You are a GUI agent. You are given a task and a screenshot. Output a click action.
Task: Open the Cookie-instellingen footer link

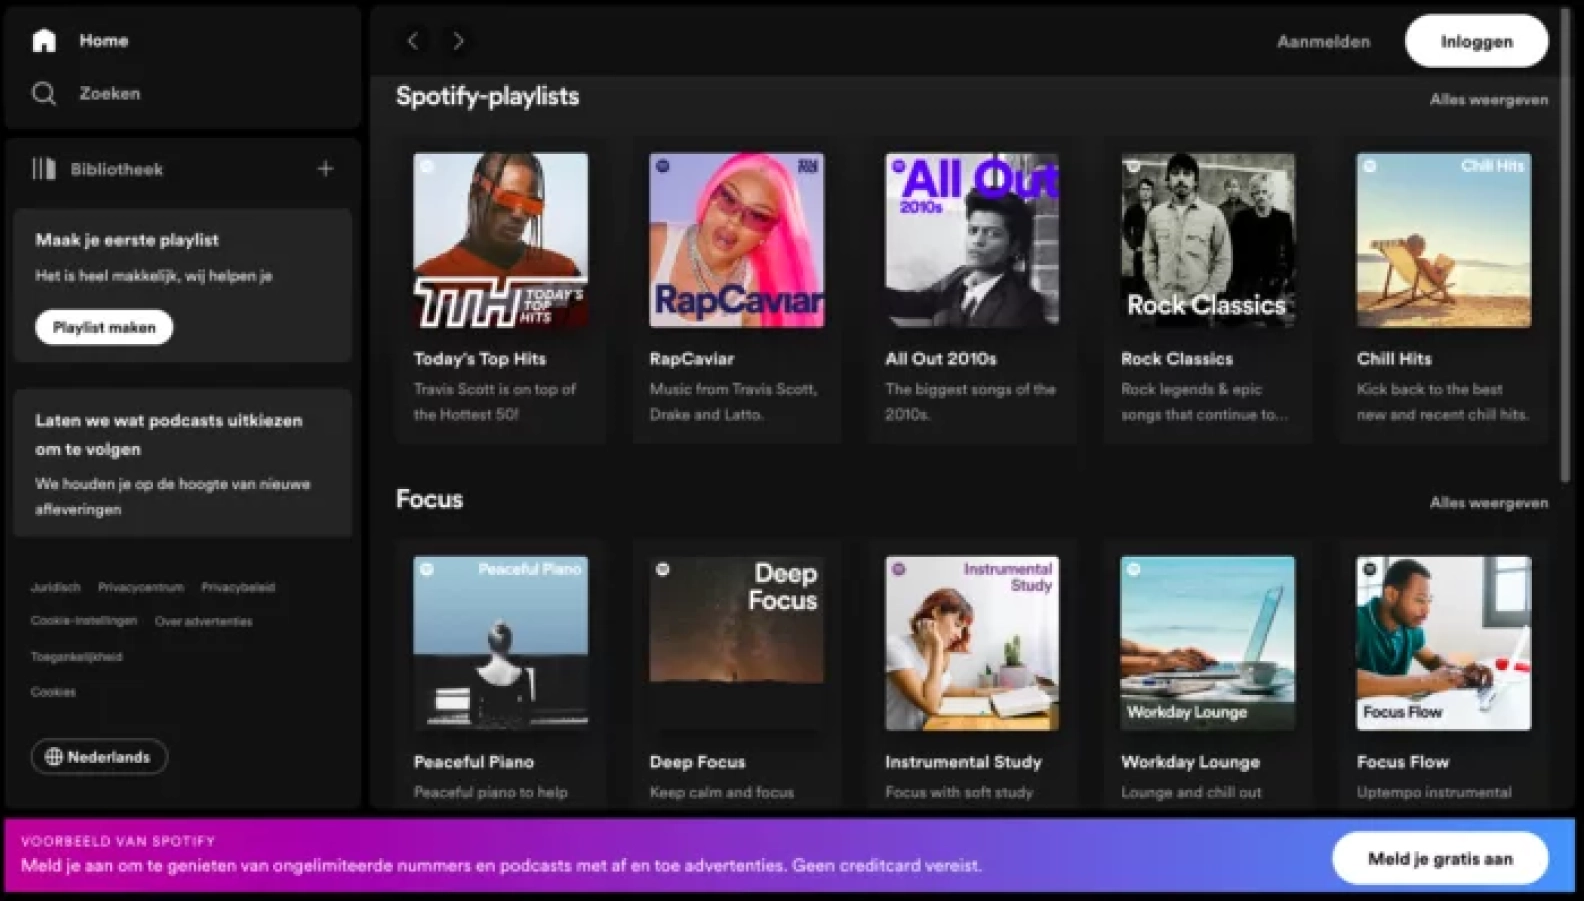pyautogui.click(x=84, y=621)
